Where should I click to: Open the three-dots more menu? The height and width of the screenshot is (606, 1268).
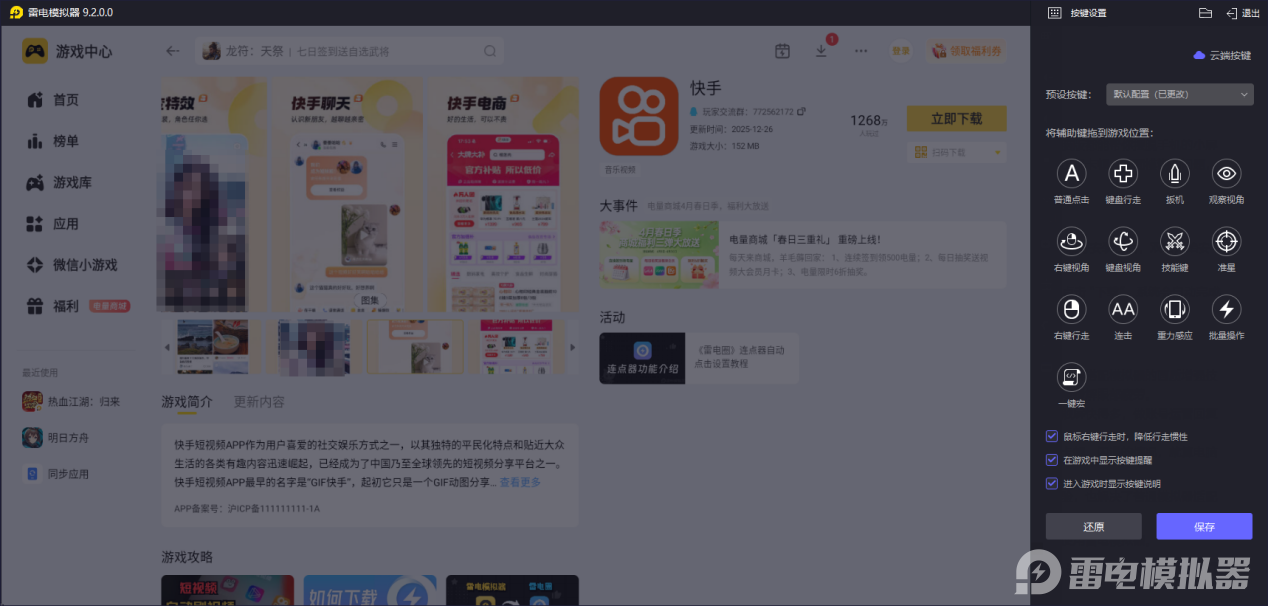[861, 51]
